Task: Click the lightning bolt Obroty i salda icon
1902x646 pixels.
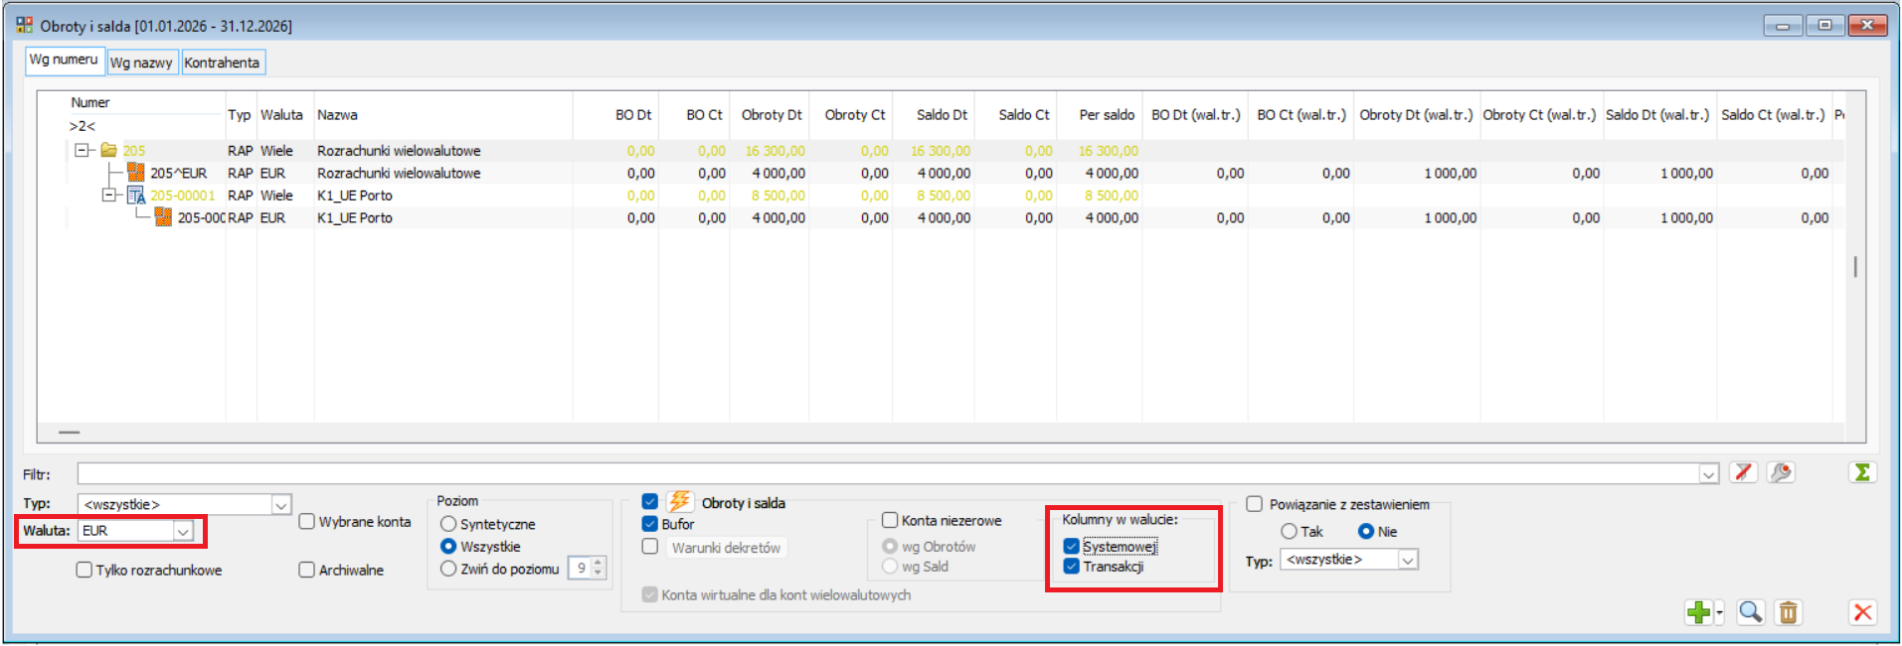Action: 680,502
